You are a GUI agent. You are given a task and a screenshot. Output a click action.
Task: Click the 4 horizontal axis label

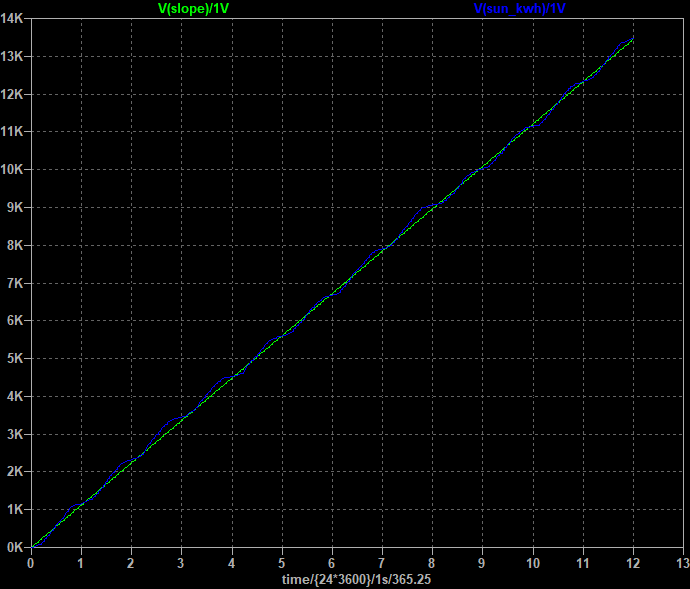231,563
